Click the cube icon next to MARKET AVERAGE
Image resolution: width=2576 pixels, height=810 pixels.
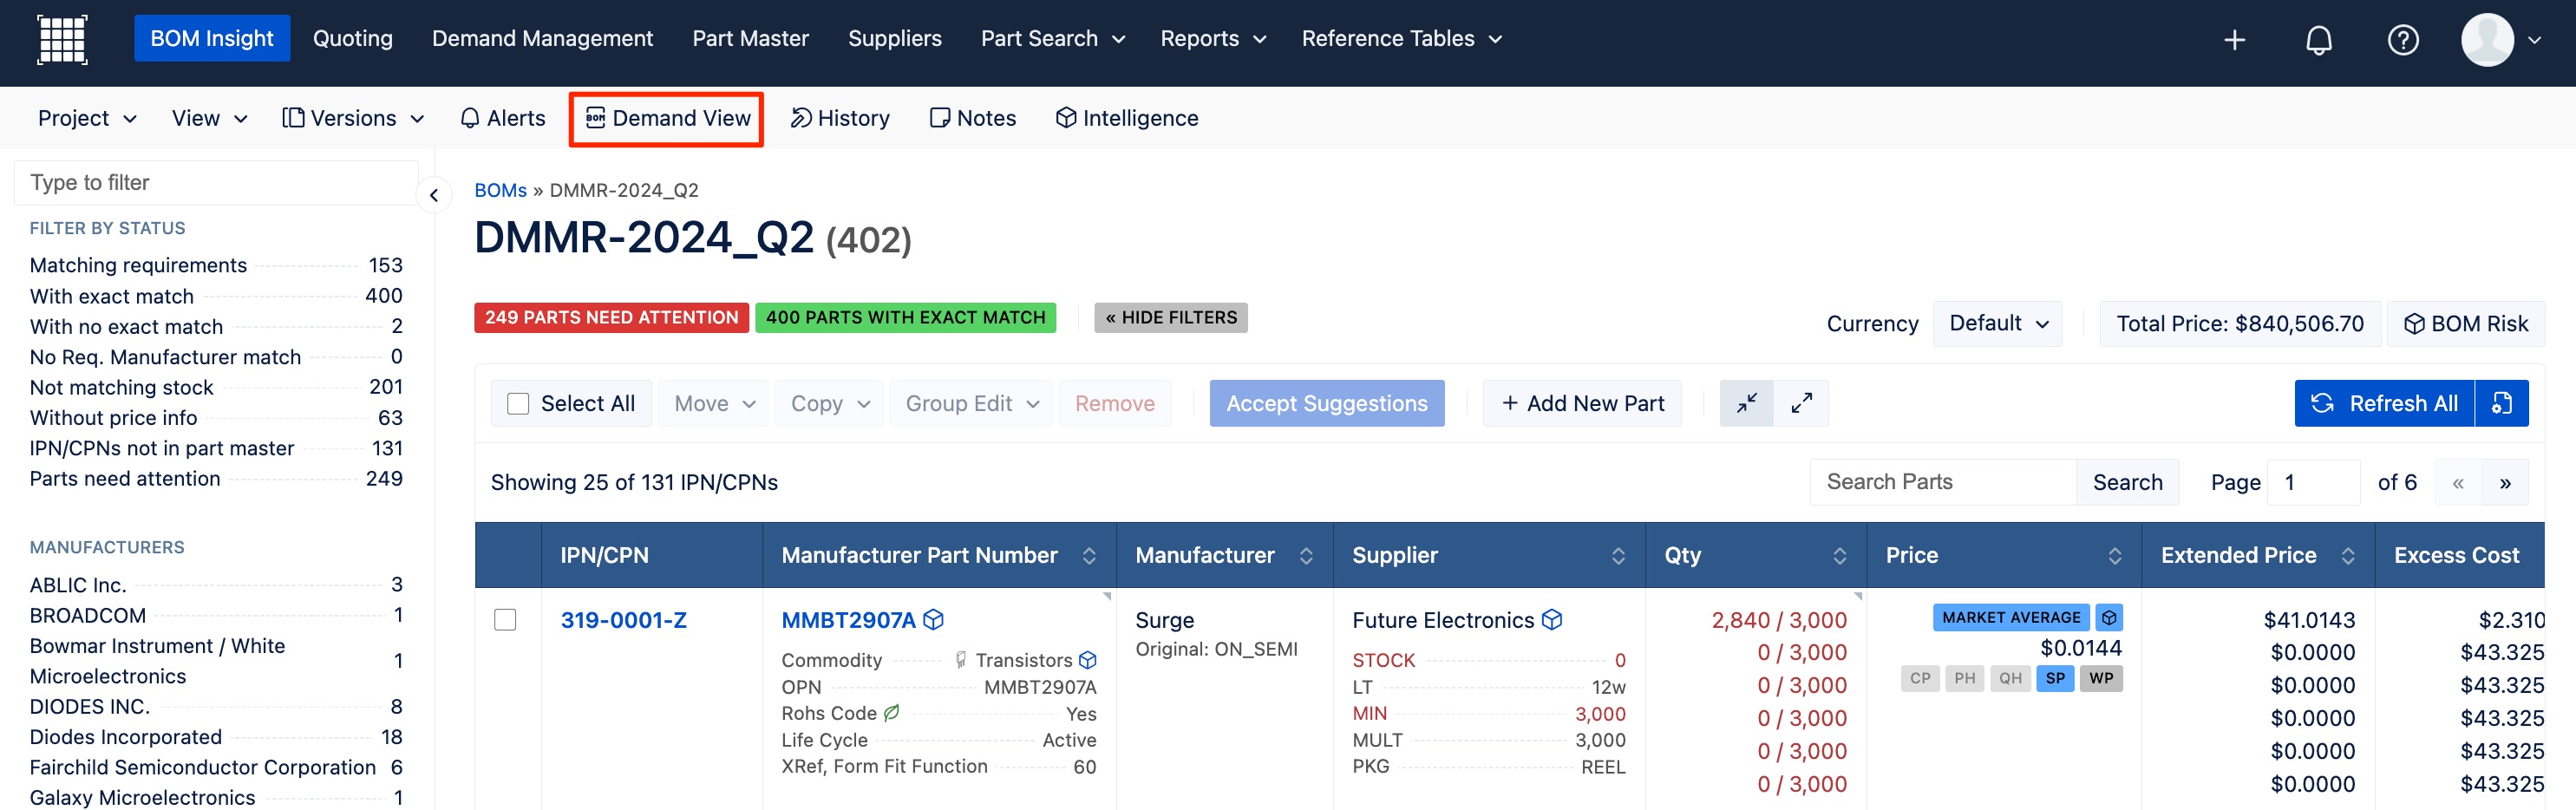tap(2109, 618)
